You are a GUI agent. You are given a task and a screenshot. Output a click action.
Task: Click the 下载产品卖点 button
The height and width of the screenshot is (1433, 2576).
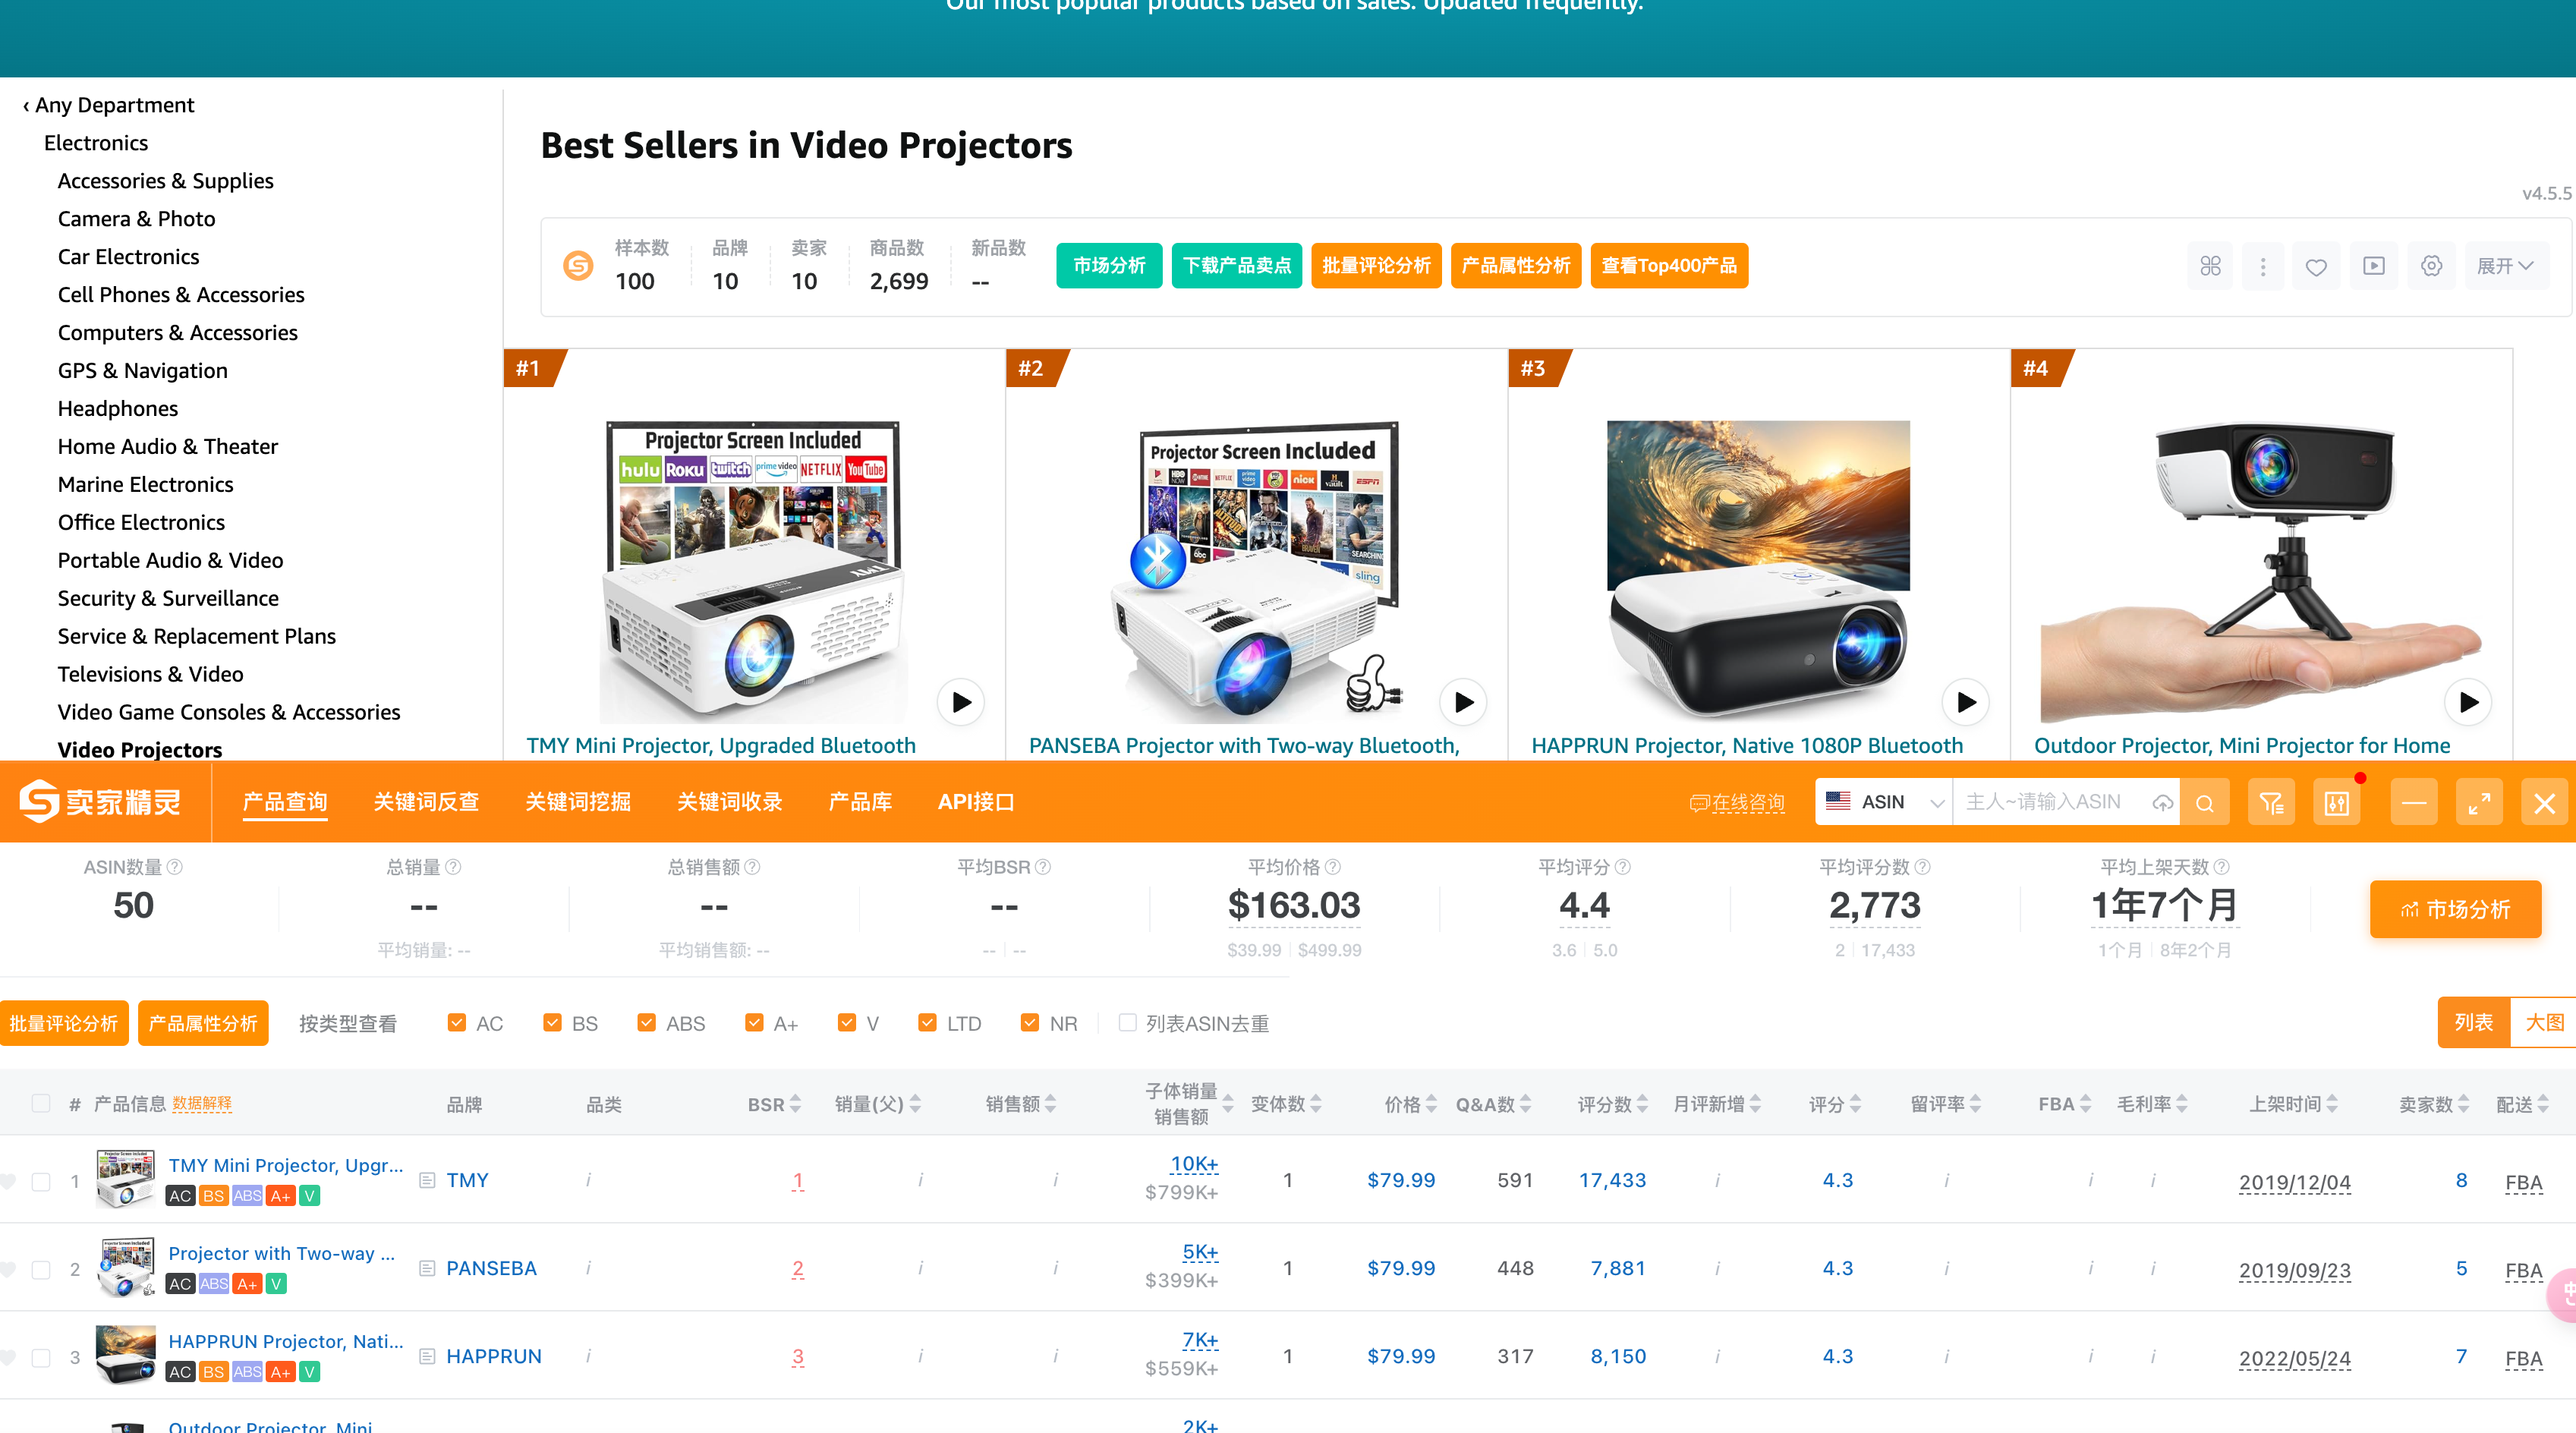coord(1237,266)
